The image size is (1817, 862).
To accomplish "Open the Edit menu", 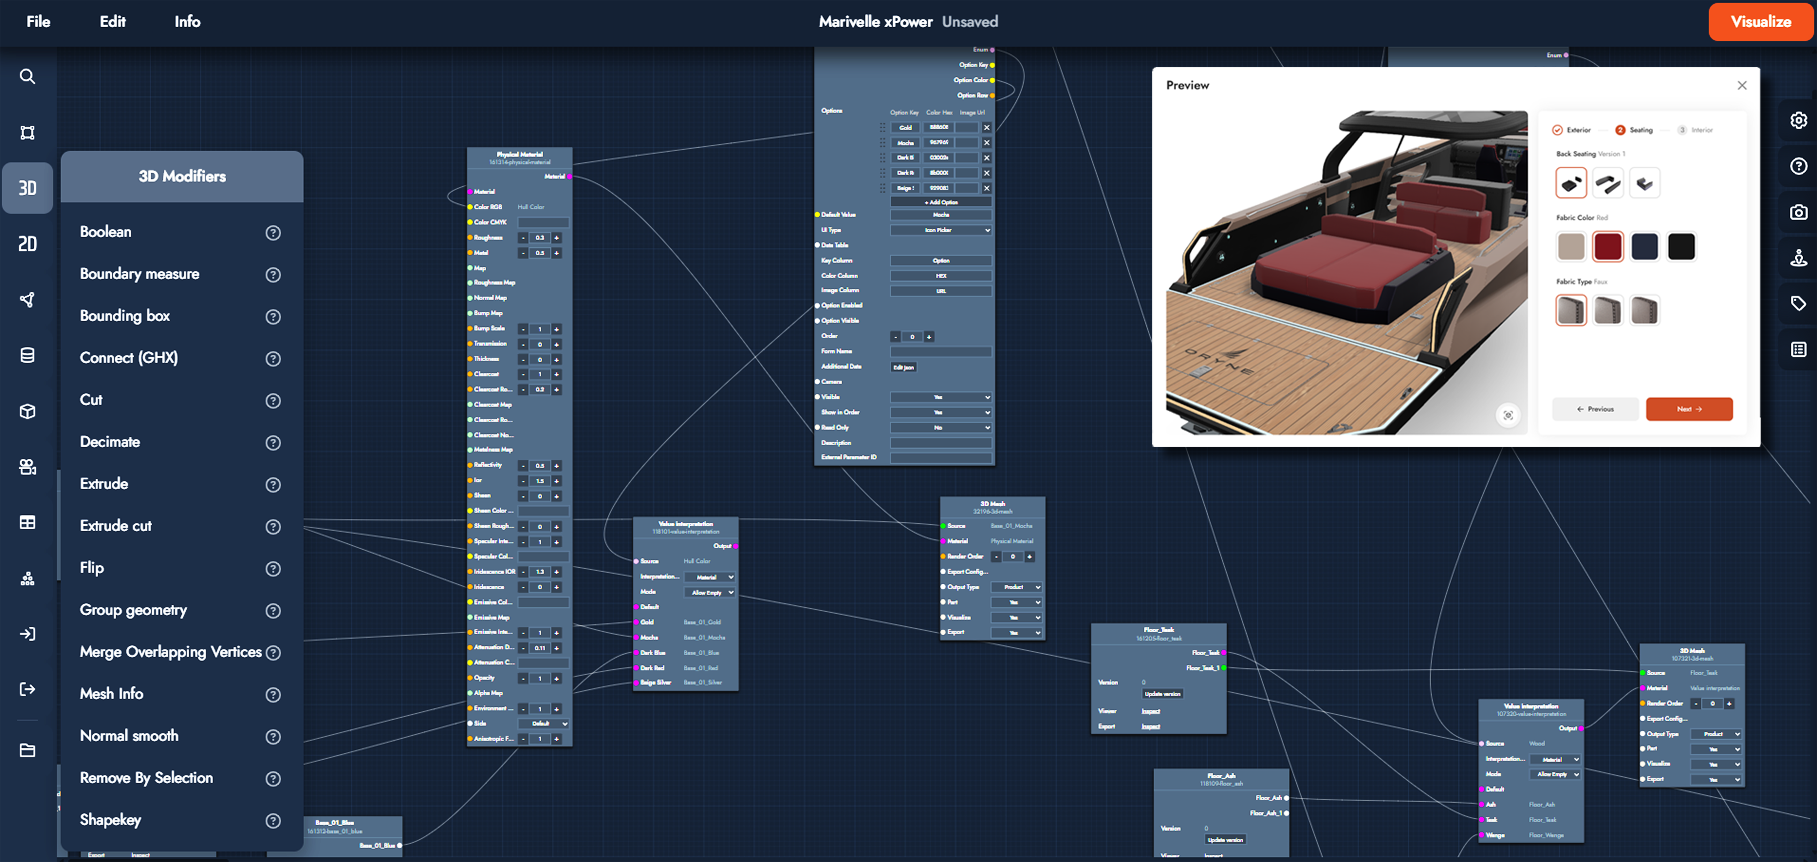I will pyautogui.click(x=113, y=22).
